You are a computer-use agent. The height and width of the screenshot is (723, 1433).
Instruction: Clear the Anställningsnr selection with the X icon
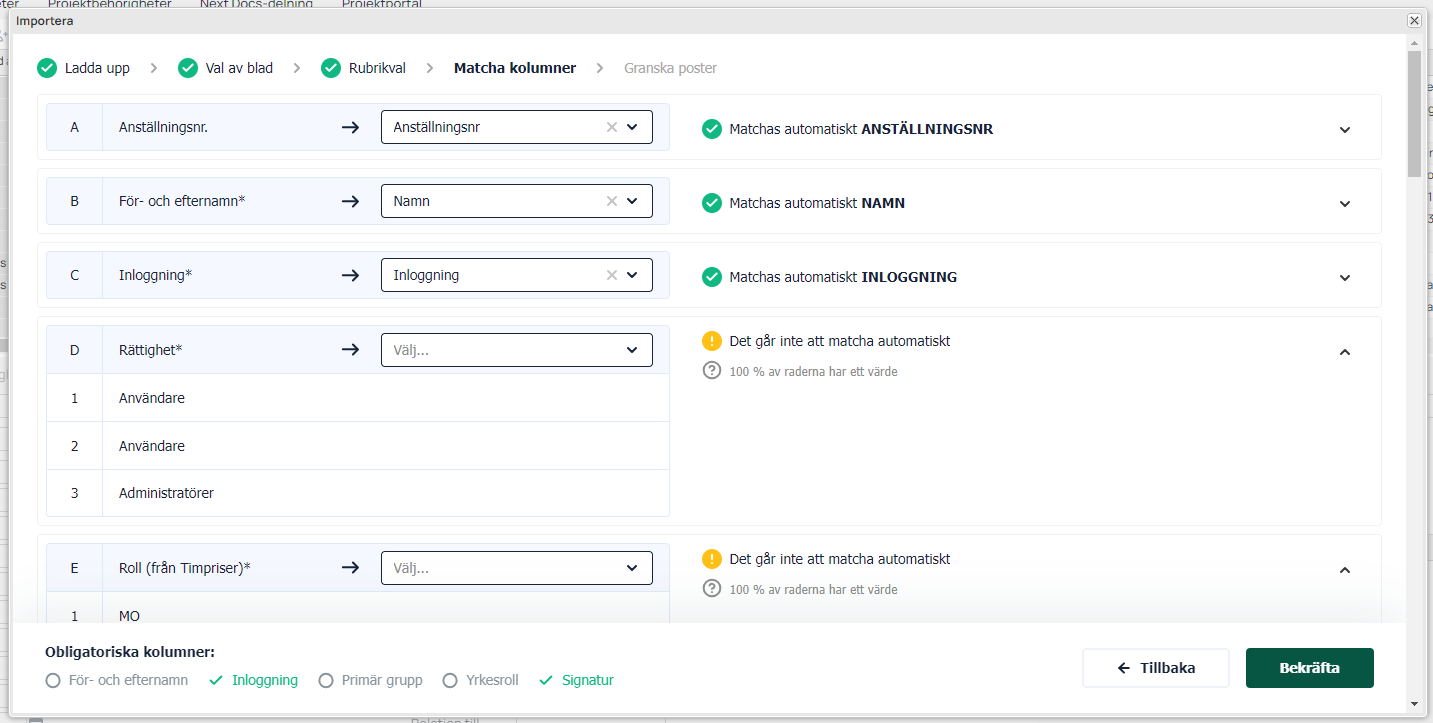pyautogui.click(x=612, y=127)
